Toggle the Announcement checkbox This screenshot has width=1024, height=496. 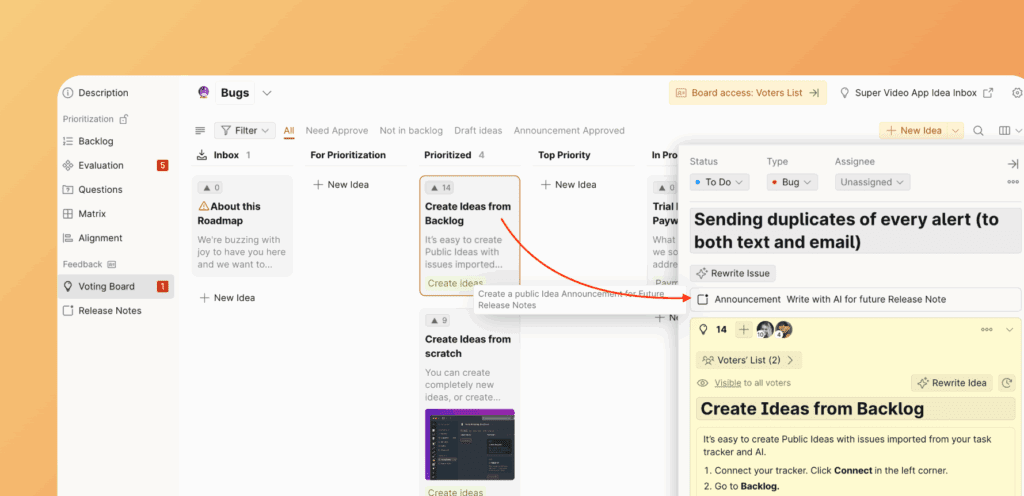tap(702, 299)
